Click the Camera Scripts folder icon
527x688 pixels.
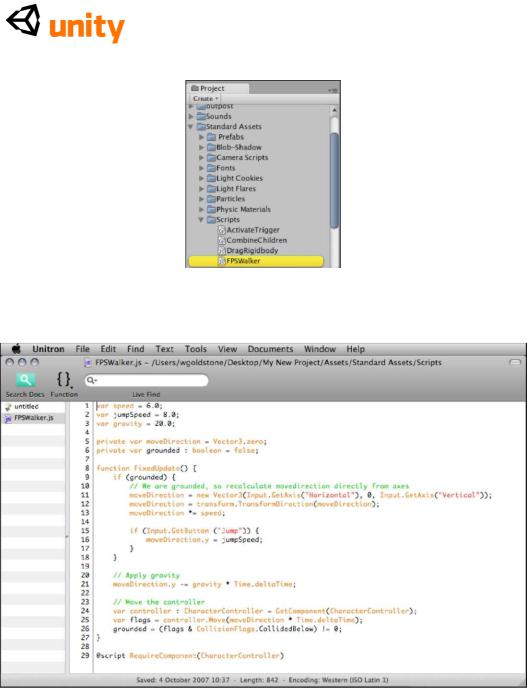pyautogui.click(x=212, y=158)
